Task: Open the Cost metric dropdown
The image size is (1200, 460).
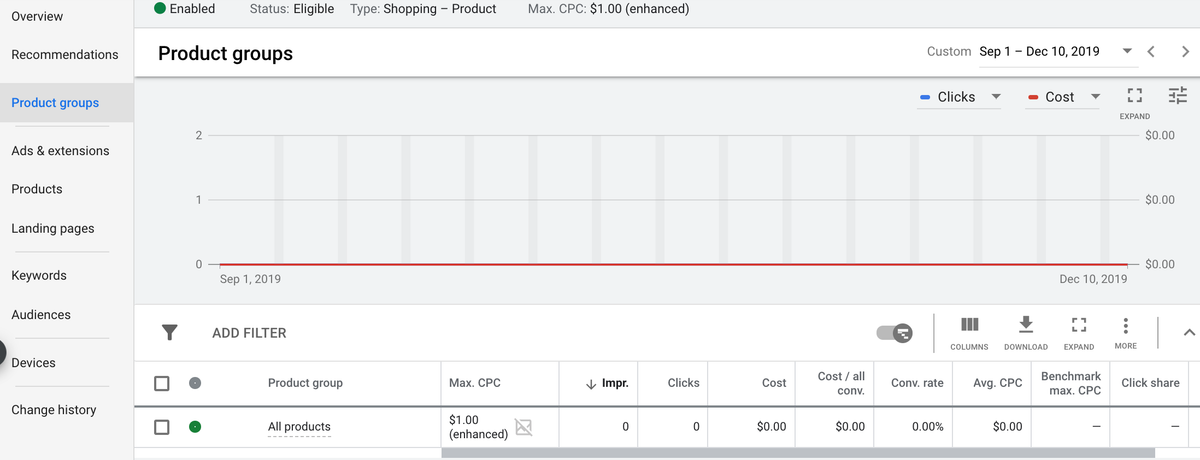Action: coord(1064,97)
